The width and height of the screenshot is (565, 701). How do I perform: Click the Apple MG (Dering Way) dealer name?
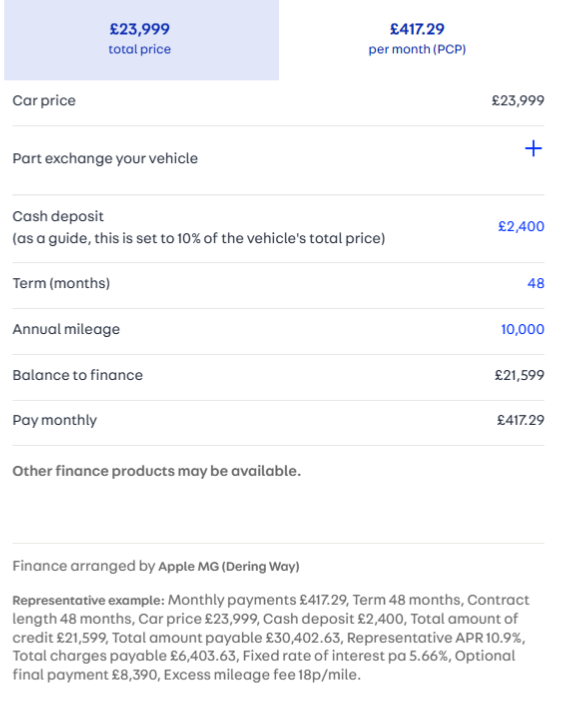click(229, 566)
